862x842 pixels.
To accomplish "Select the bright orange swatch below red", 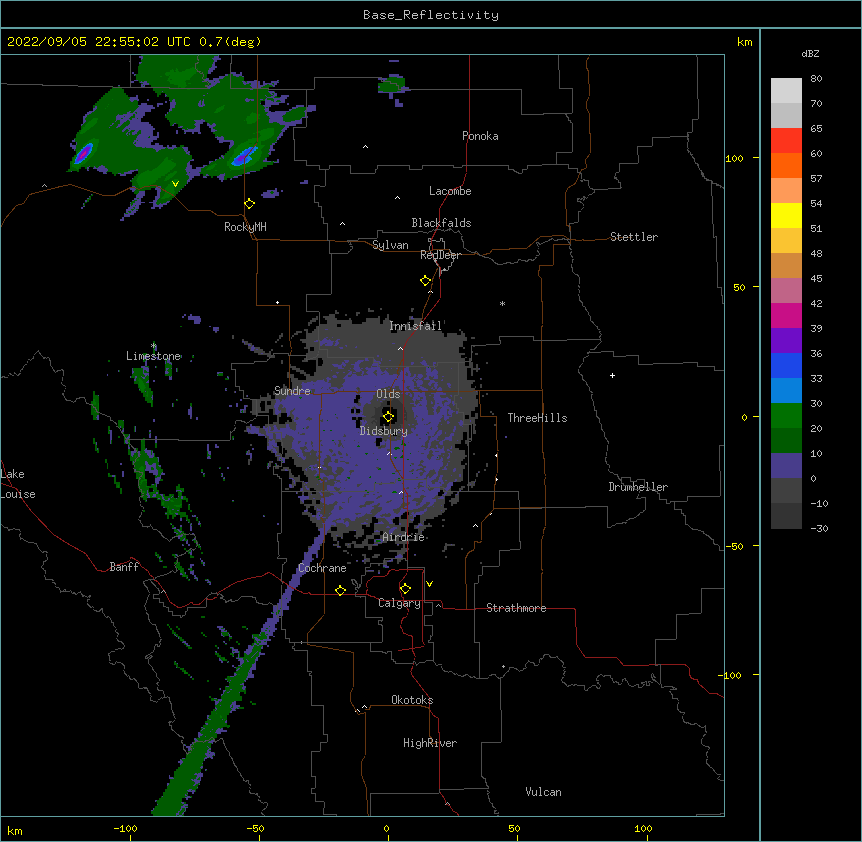I will [x=786, y=165].
